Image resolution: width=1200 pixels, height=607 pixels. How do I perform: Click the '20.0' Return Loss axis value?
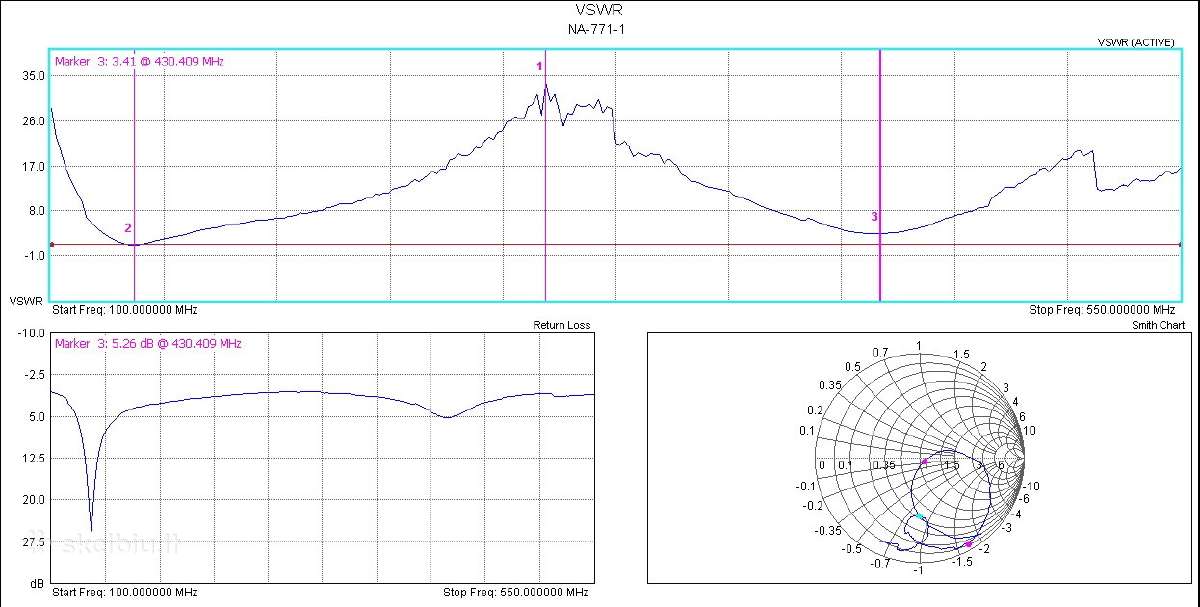coord(33,500)
